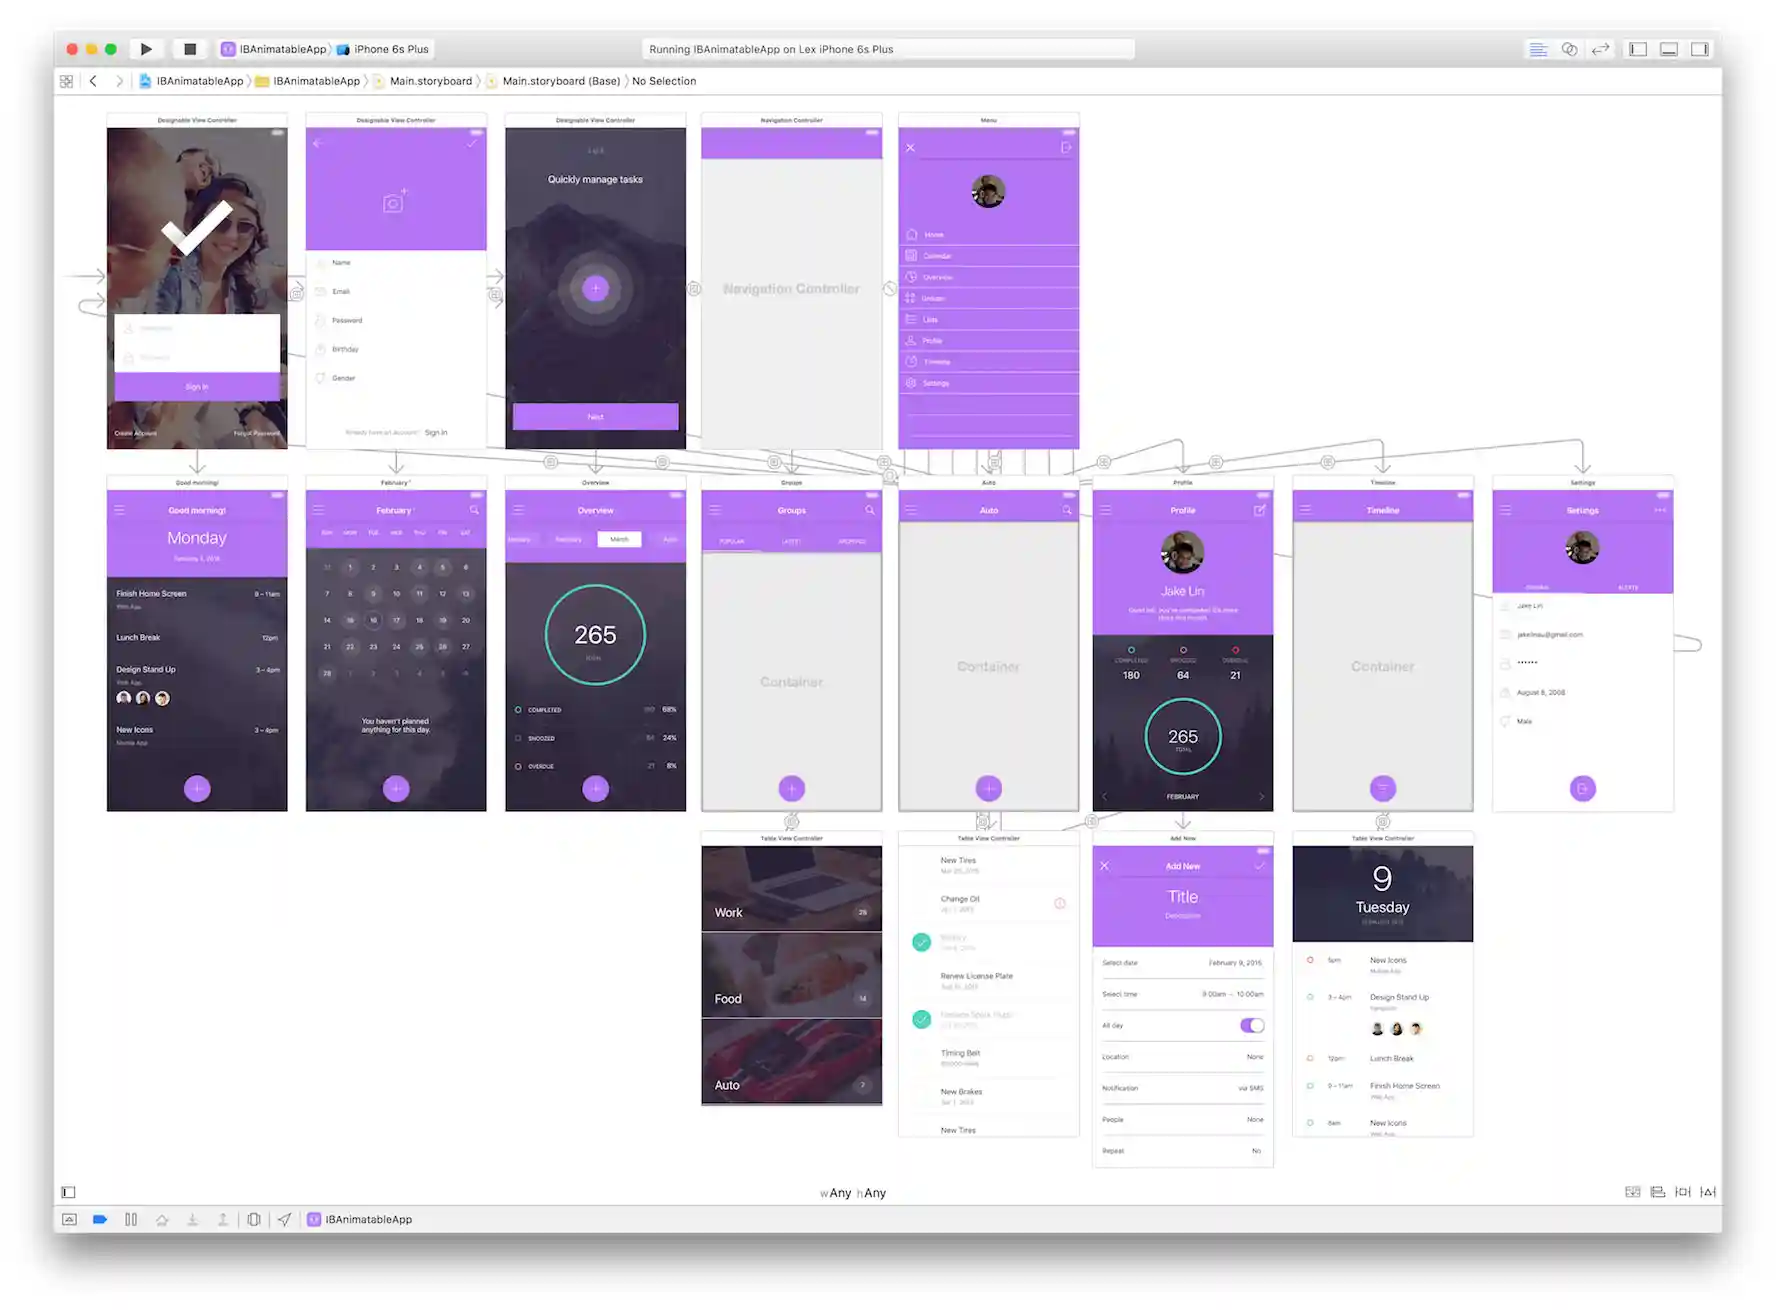
Task: Open the Assistant editor
Action: 1570,48
